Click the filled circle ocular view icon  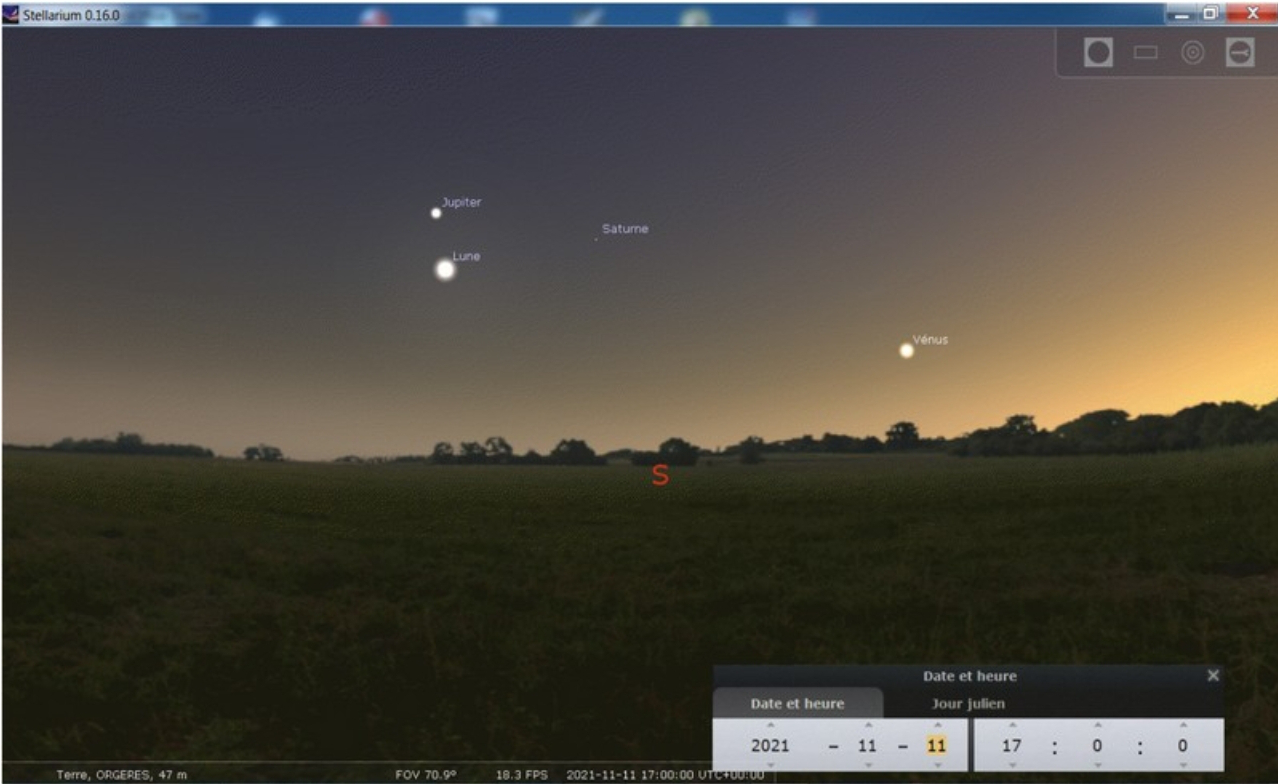point(1098,54)
